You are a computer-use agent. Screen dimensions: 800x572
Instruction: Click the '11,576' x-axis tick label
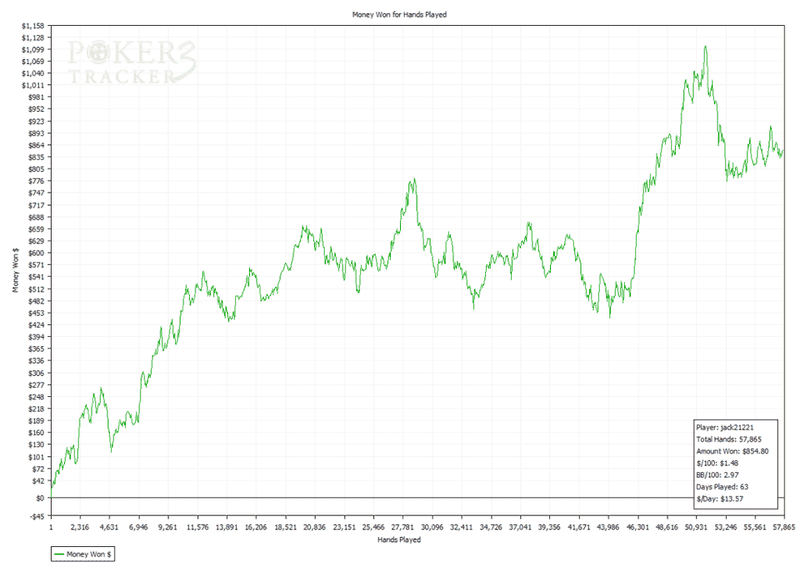pyautogui.click(x=197, y=527)
